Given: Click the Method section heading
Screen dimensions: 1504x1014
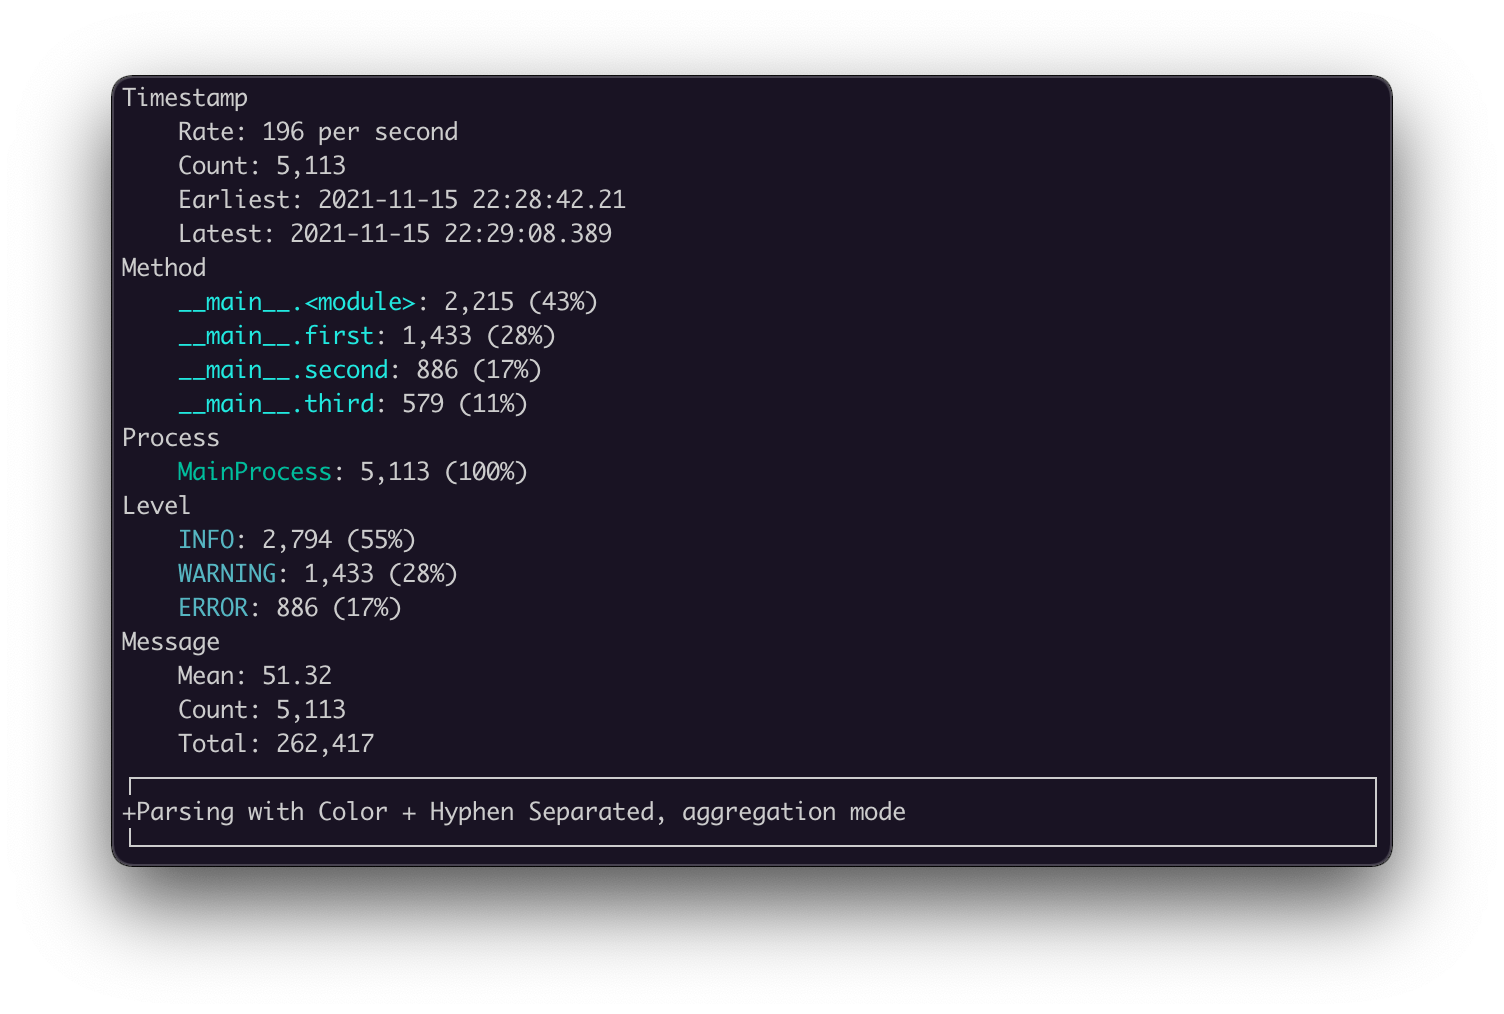Looking at the screenshot, I should click(164, 268).
